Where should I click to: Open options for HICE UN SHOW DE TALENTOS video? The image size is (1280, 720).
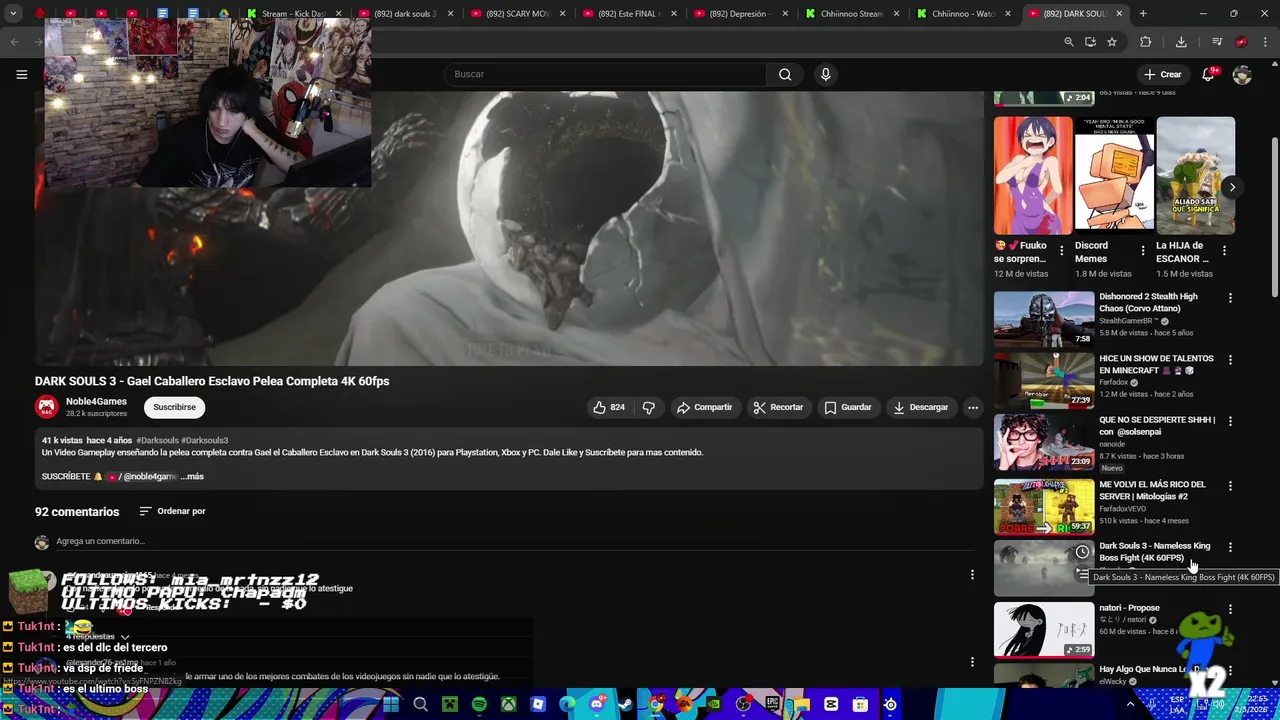[x=1230, y=359]
